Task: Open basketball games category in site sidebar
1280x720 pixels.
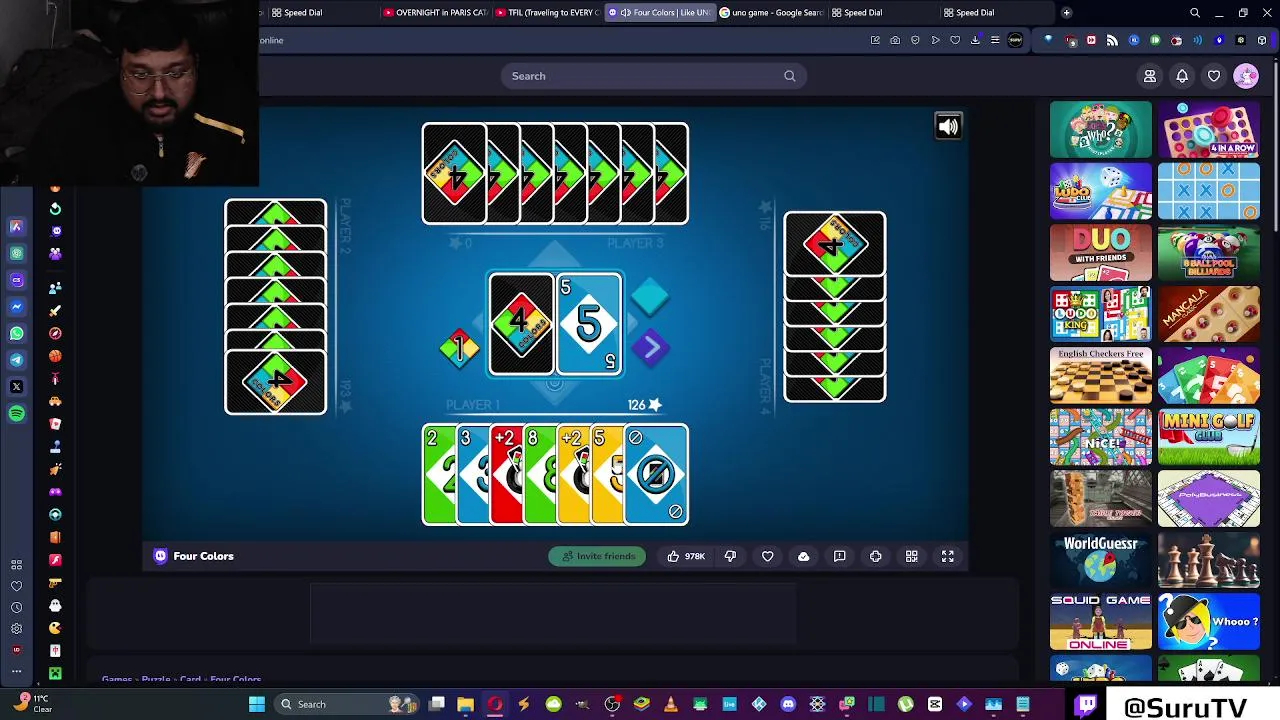Action: (55, 356)
